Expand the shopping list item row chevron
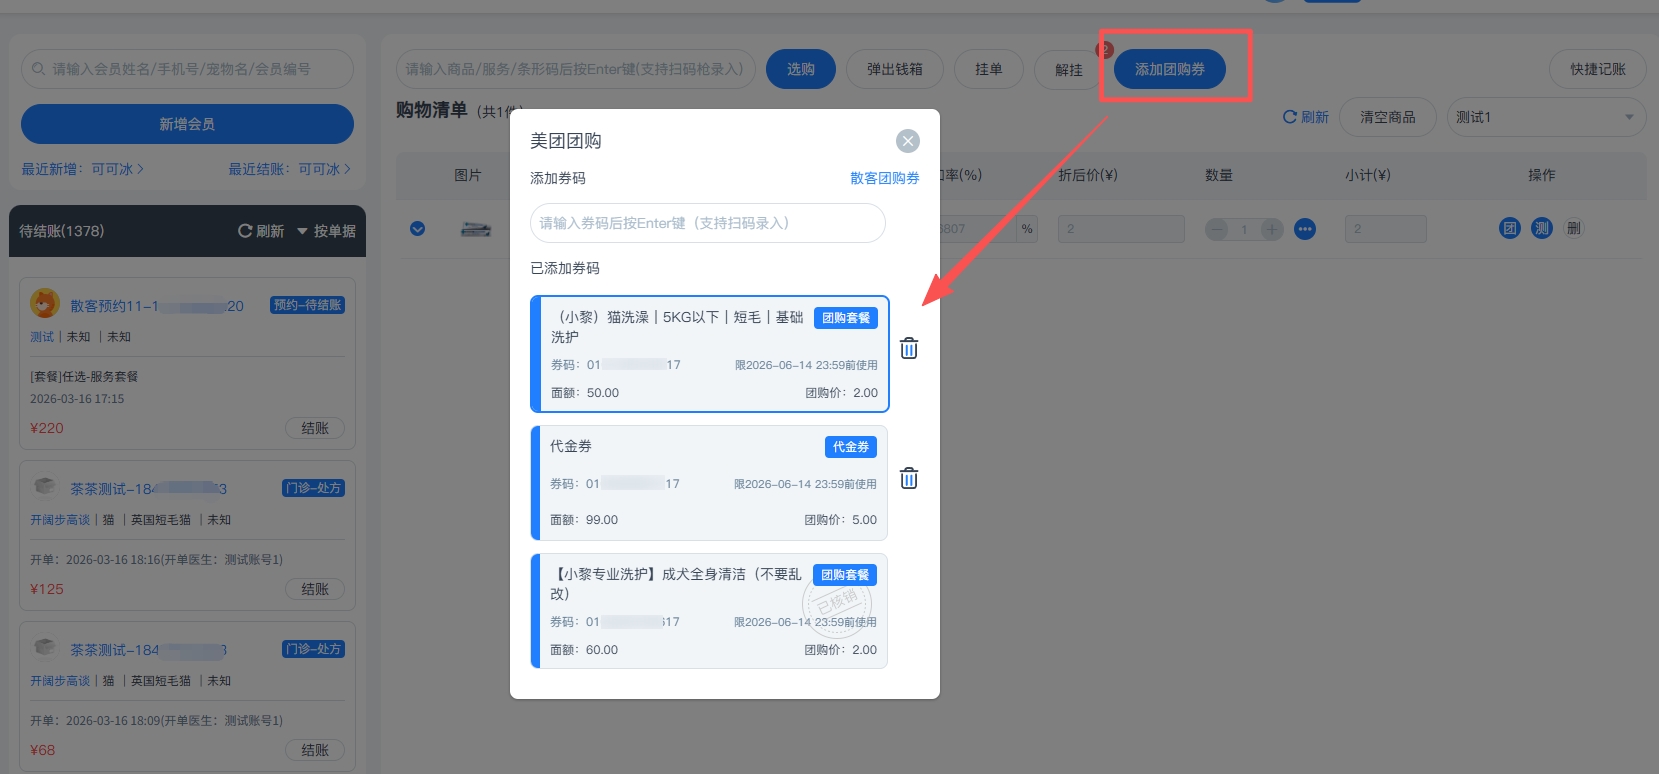Screen dimensions: 1659x774 click(418, 229)
